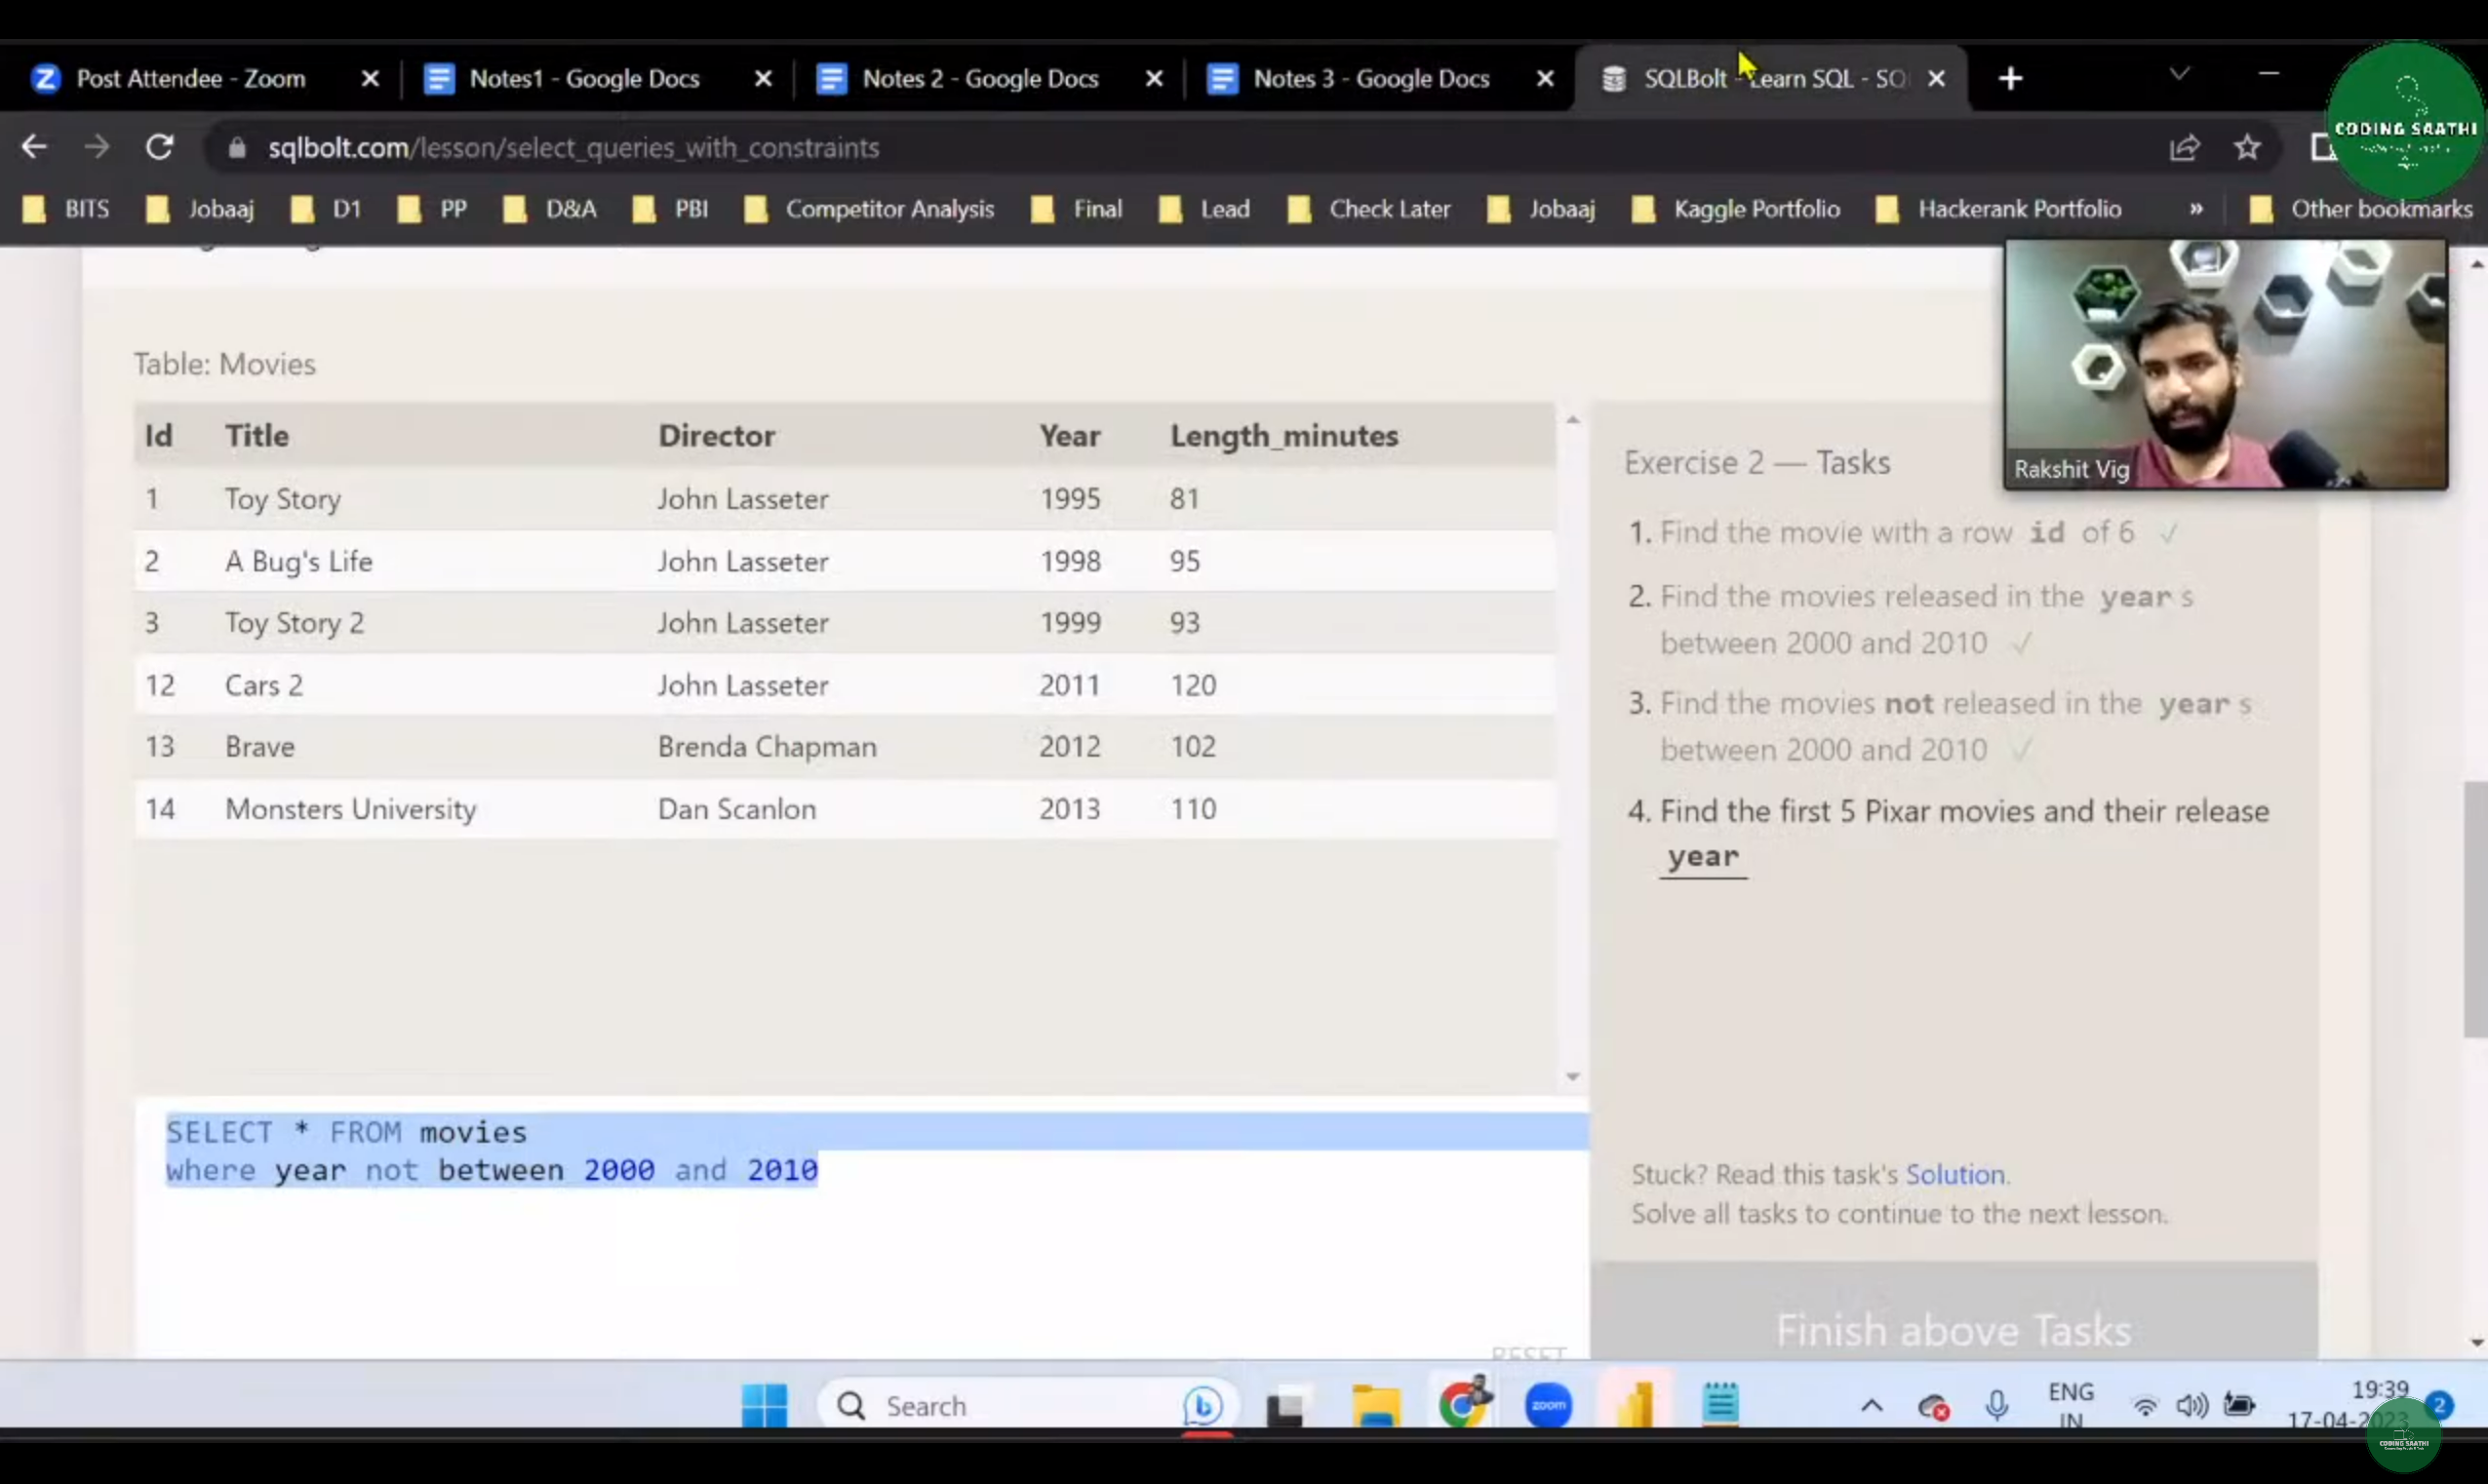Open the tab search dropdown arrow
The image size is (2488, 1484).
click(2179, 75)
